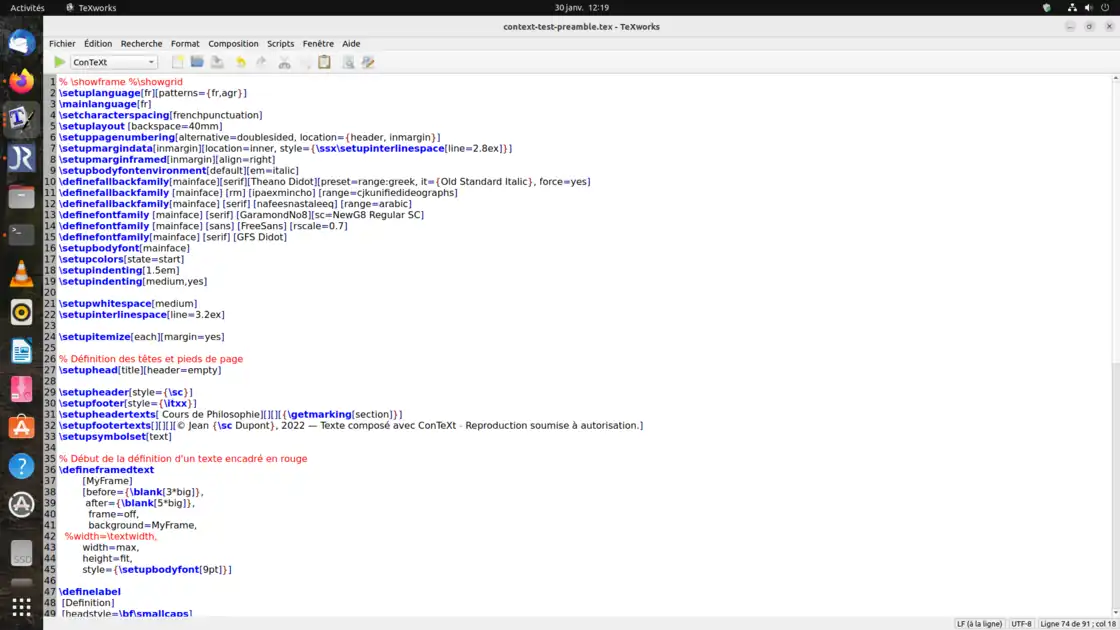Open the UTF-8 encoding selector

coord(1020,623)
